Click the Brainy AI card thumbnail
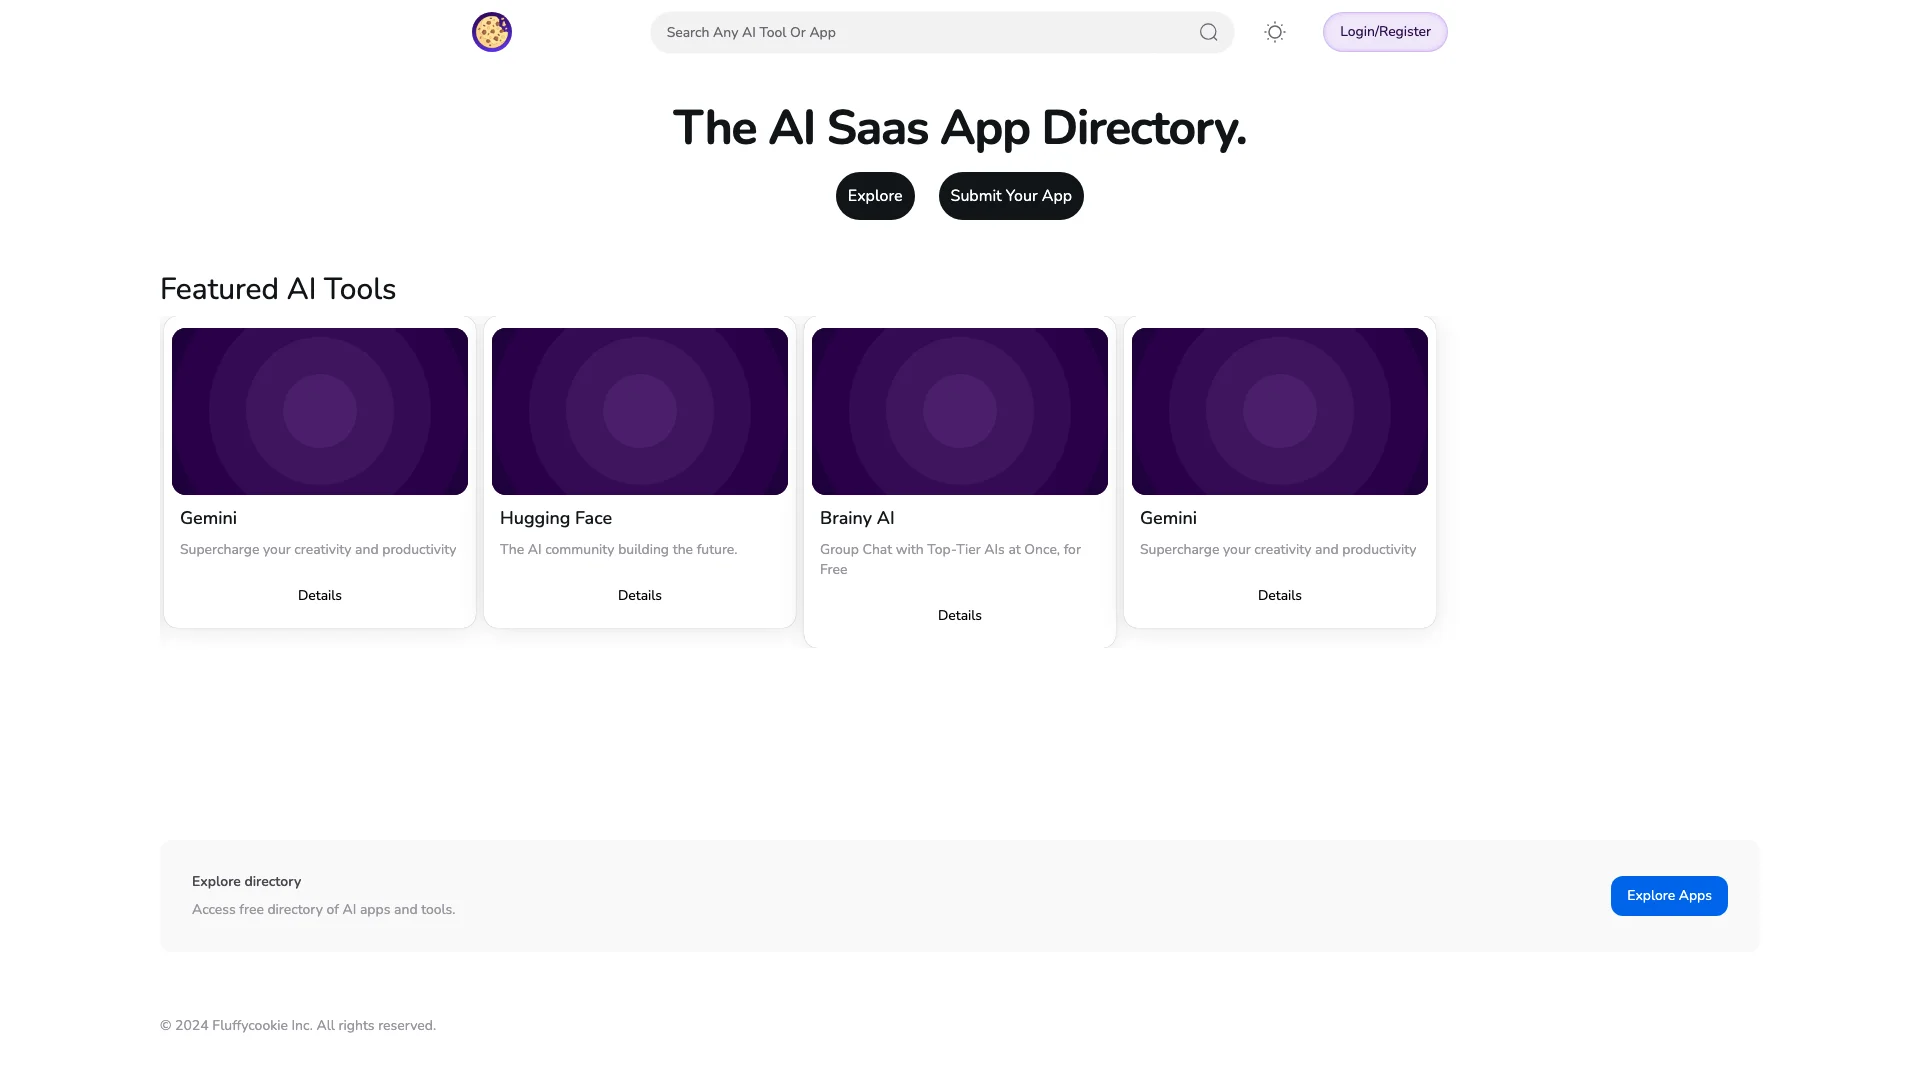This screenshot has width=1920, height=1080. pos(960,411)
